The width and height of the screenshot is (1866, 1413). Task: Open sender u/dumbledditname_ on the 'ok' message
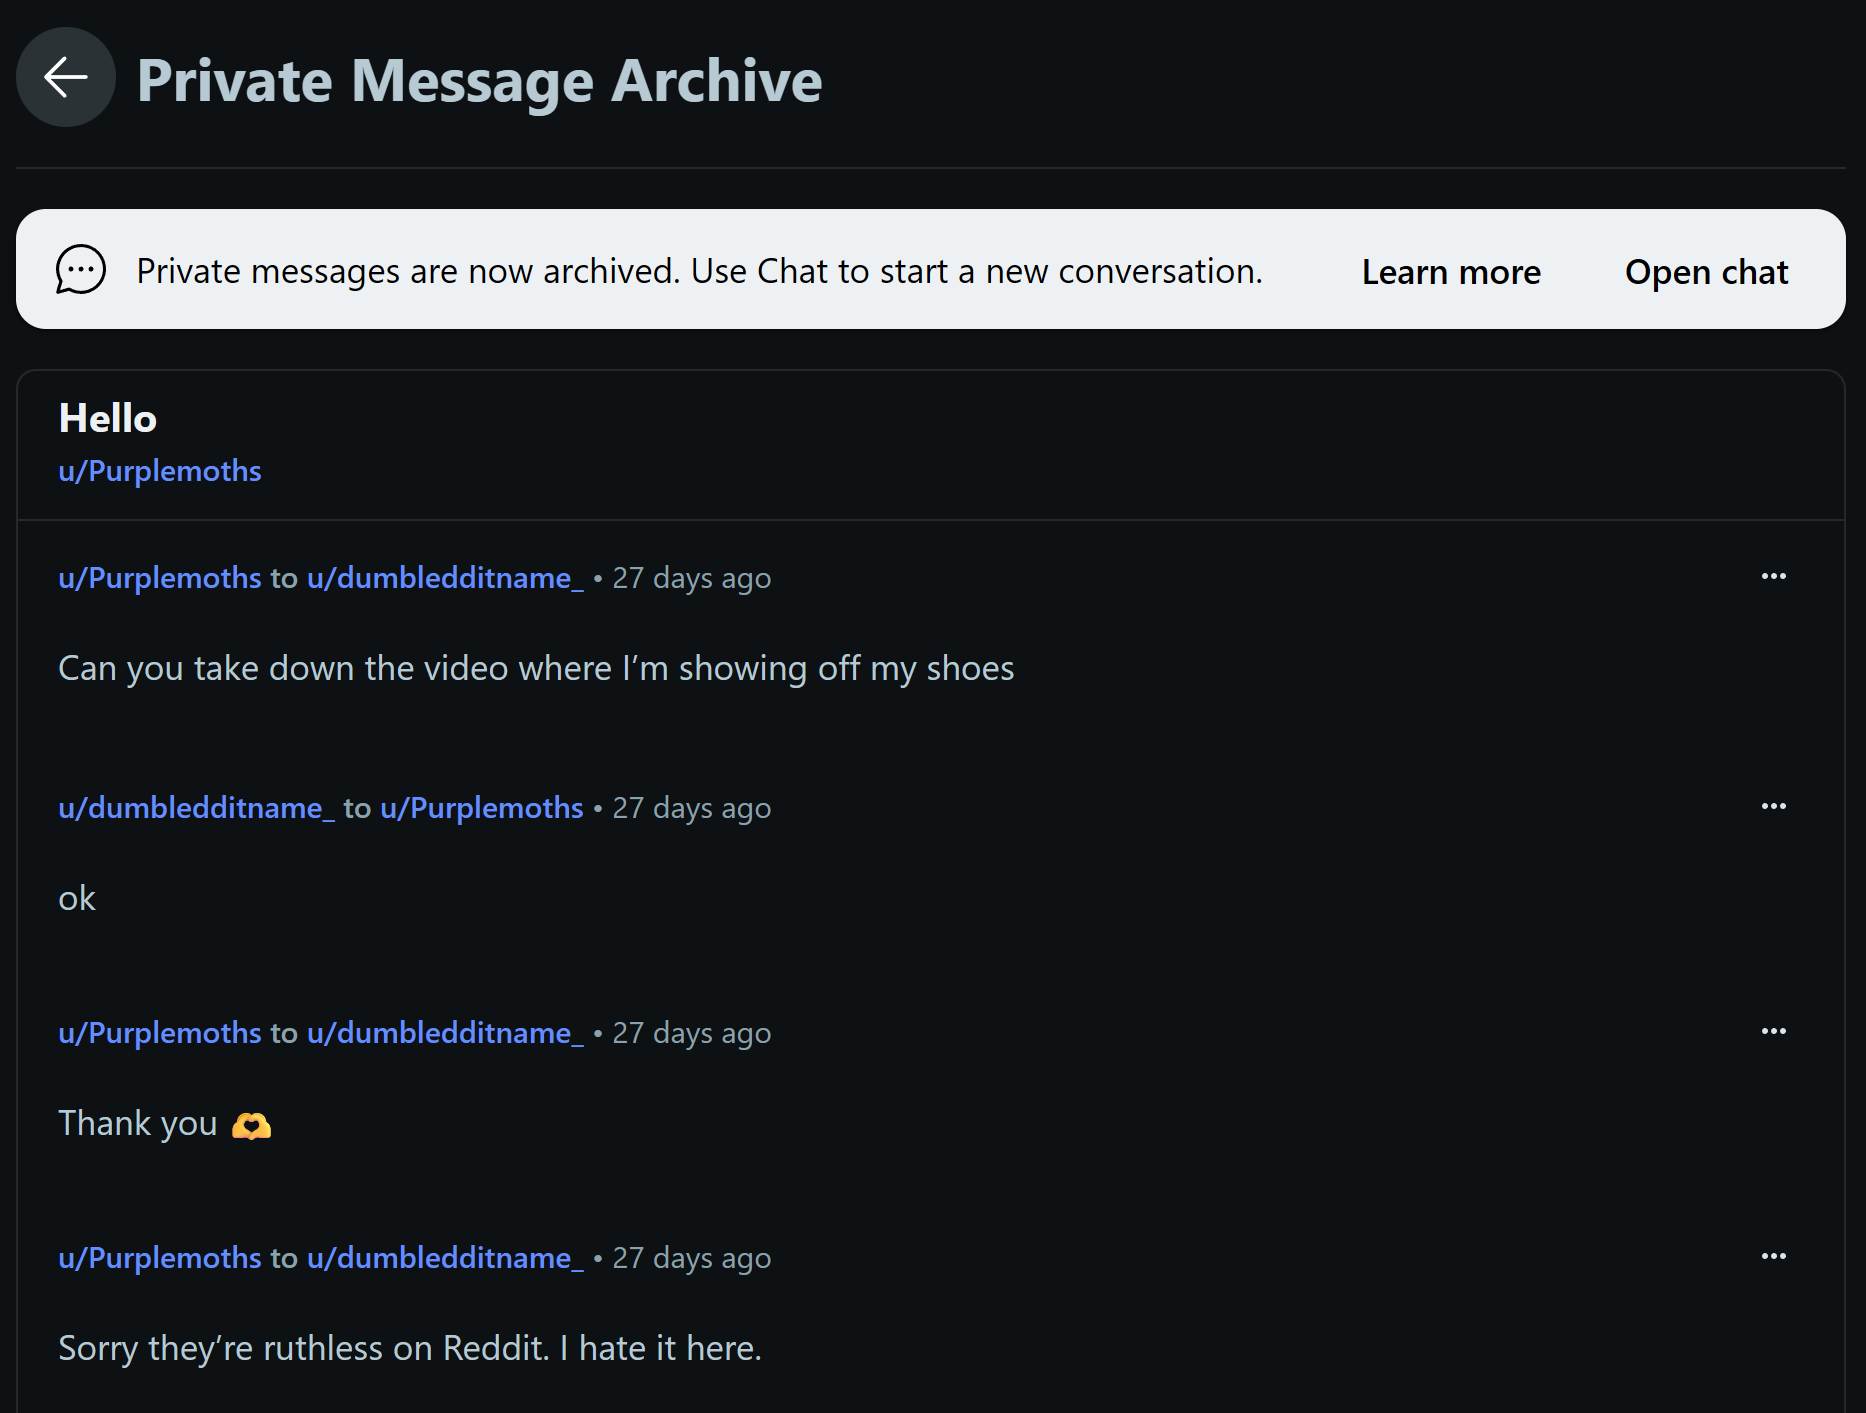point(197,808)
